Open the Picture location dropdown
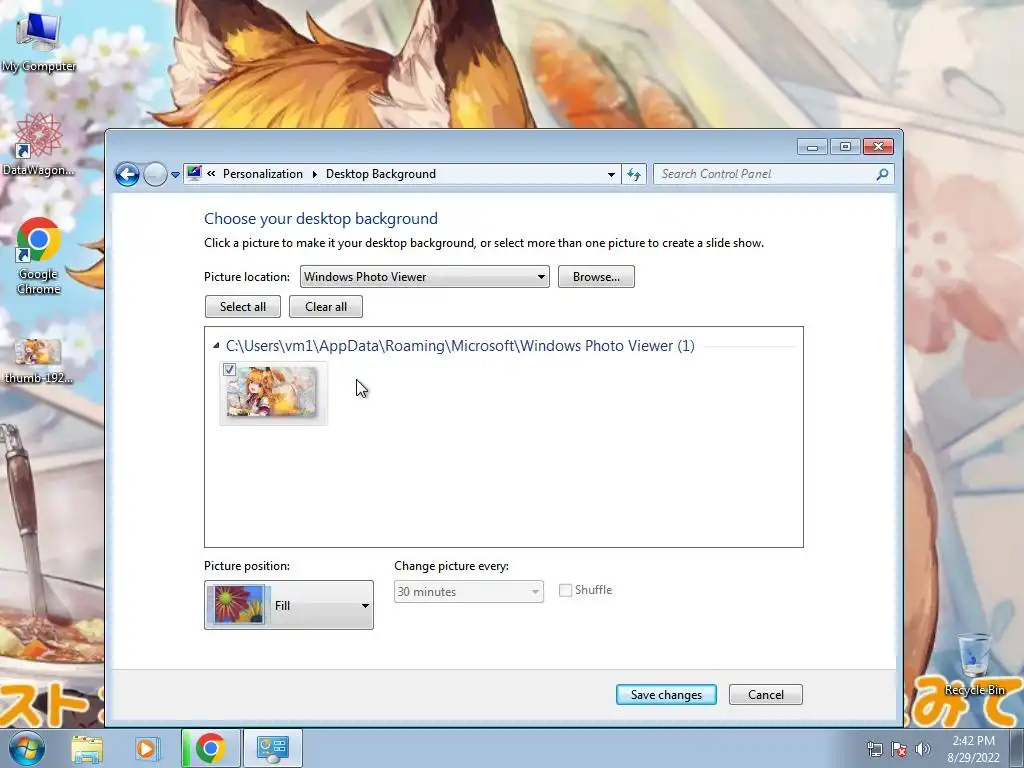This screenshot has height=768, width=1024. [x=424, y=277]
